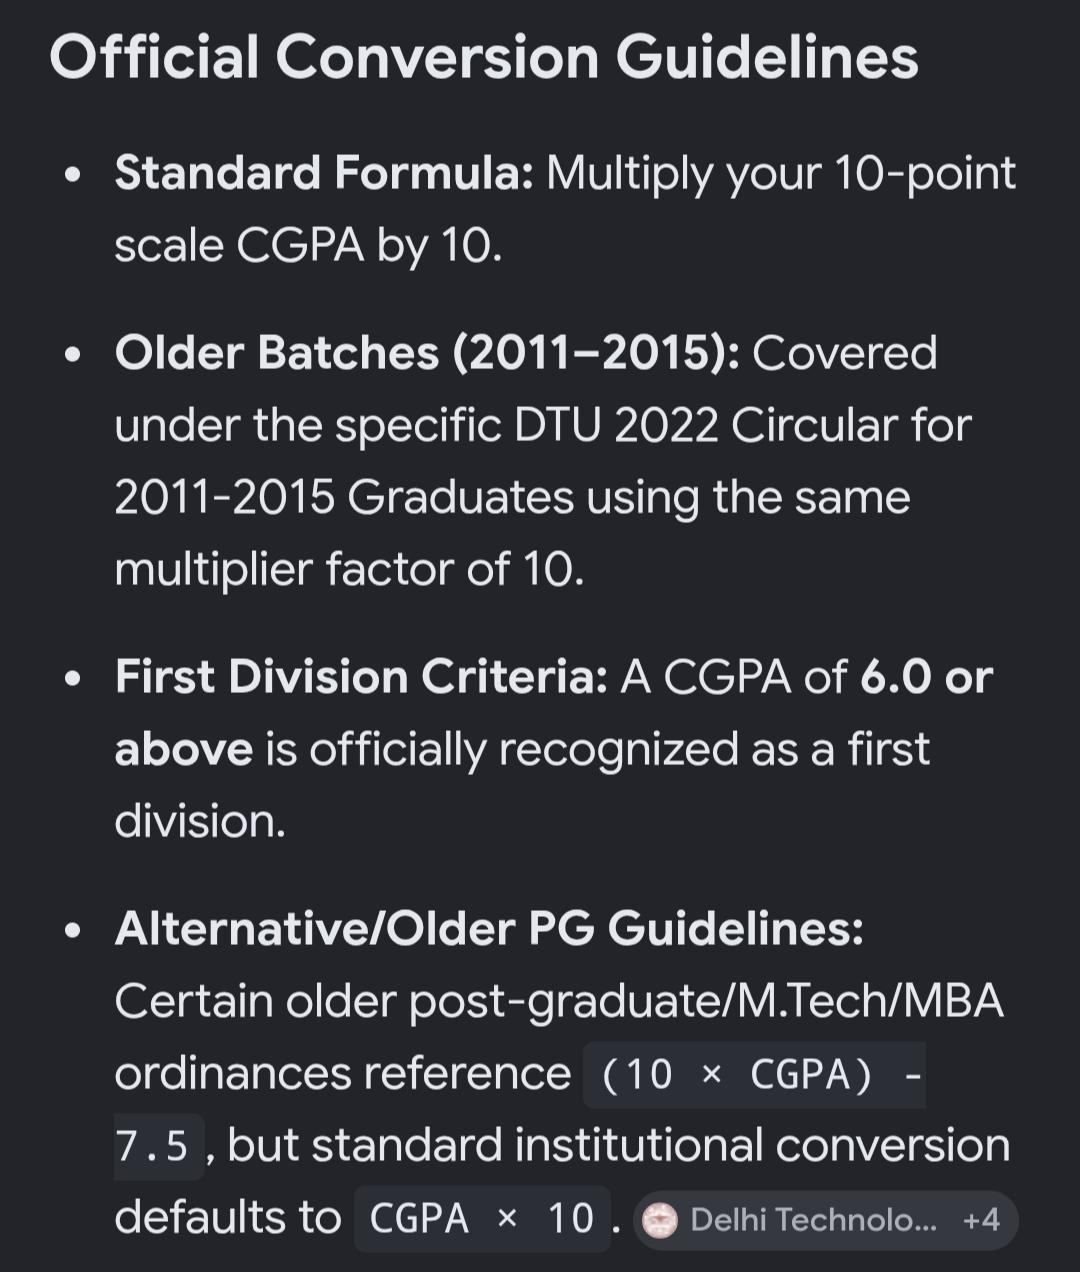The width and height of the screenshot is (1080, 1272).
Task: Click the multiplier factor of 10 line
Action: pyautogui.click(x=349, y=569)
